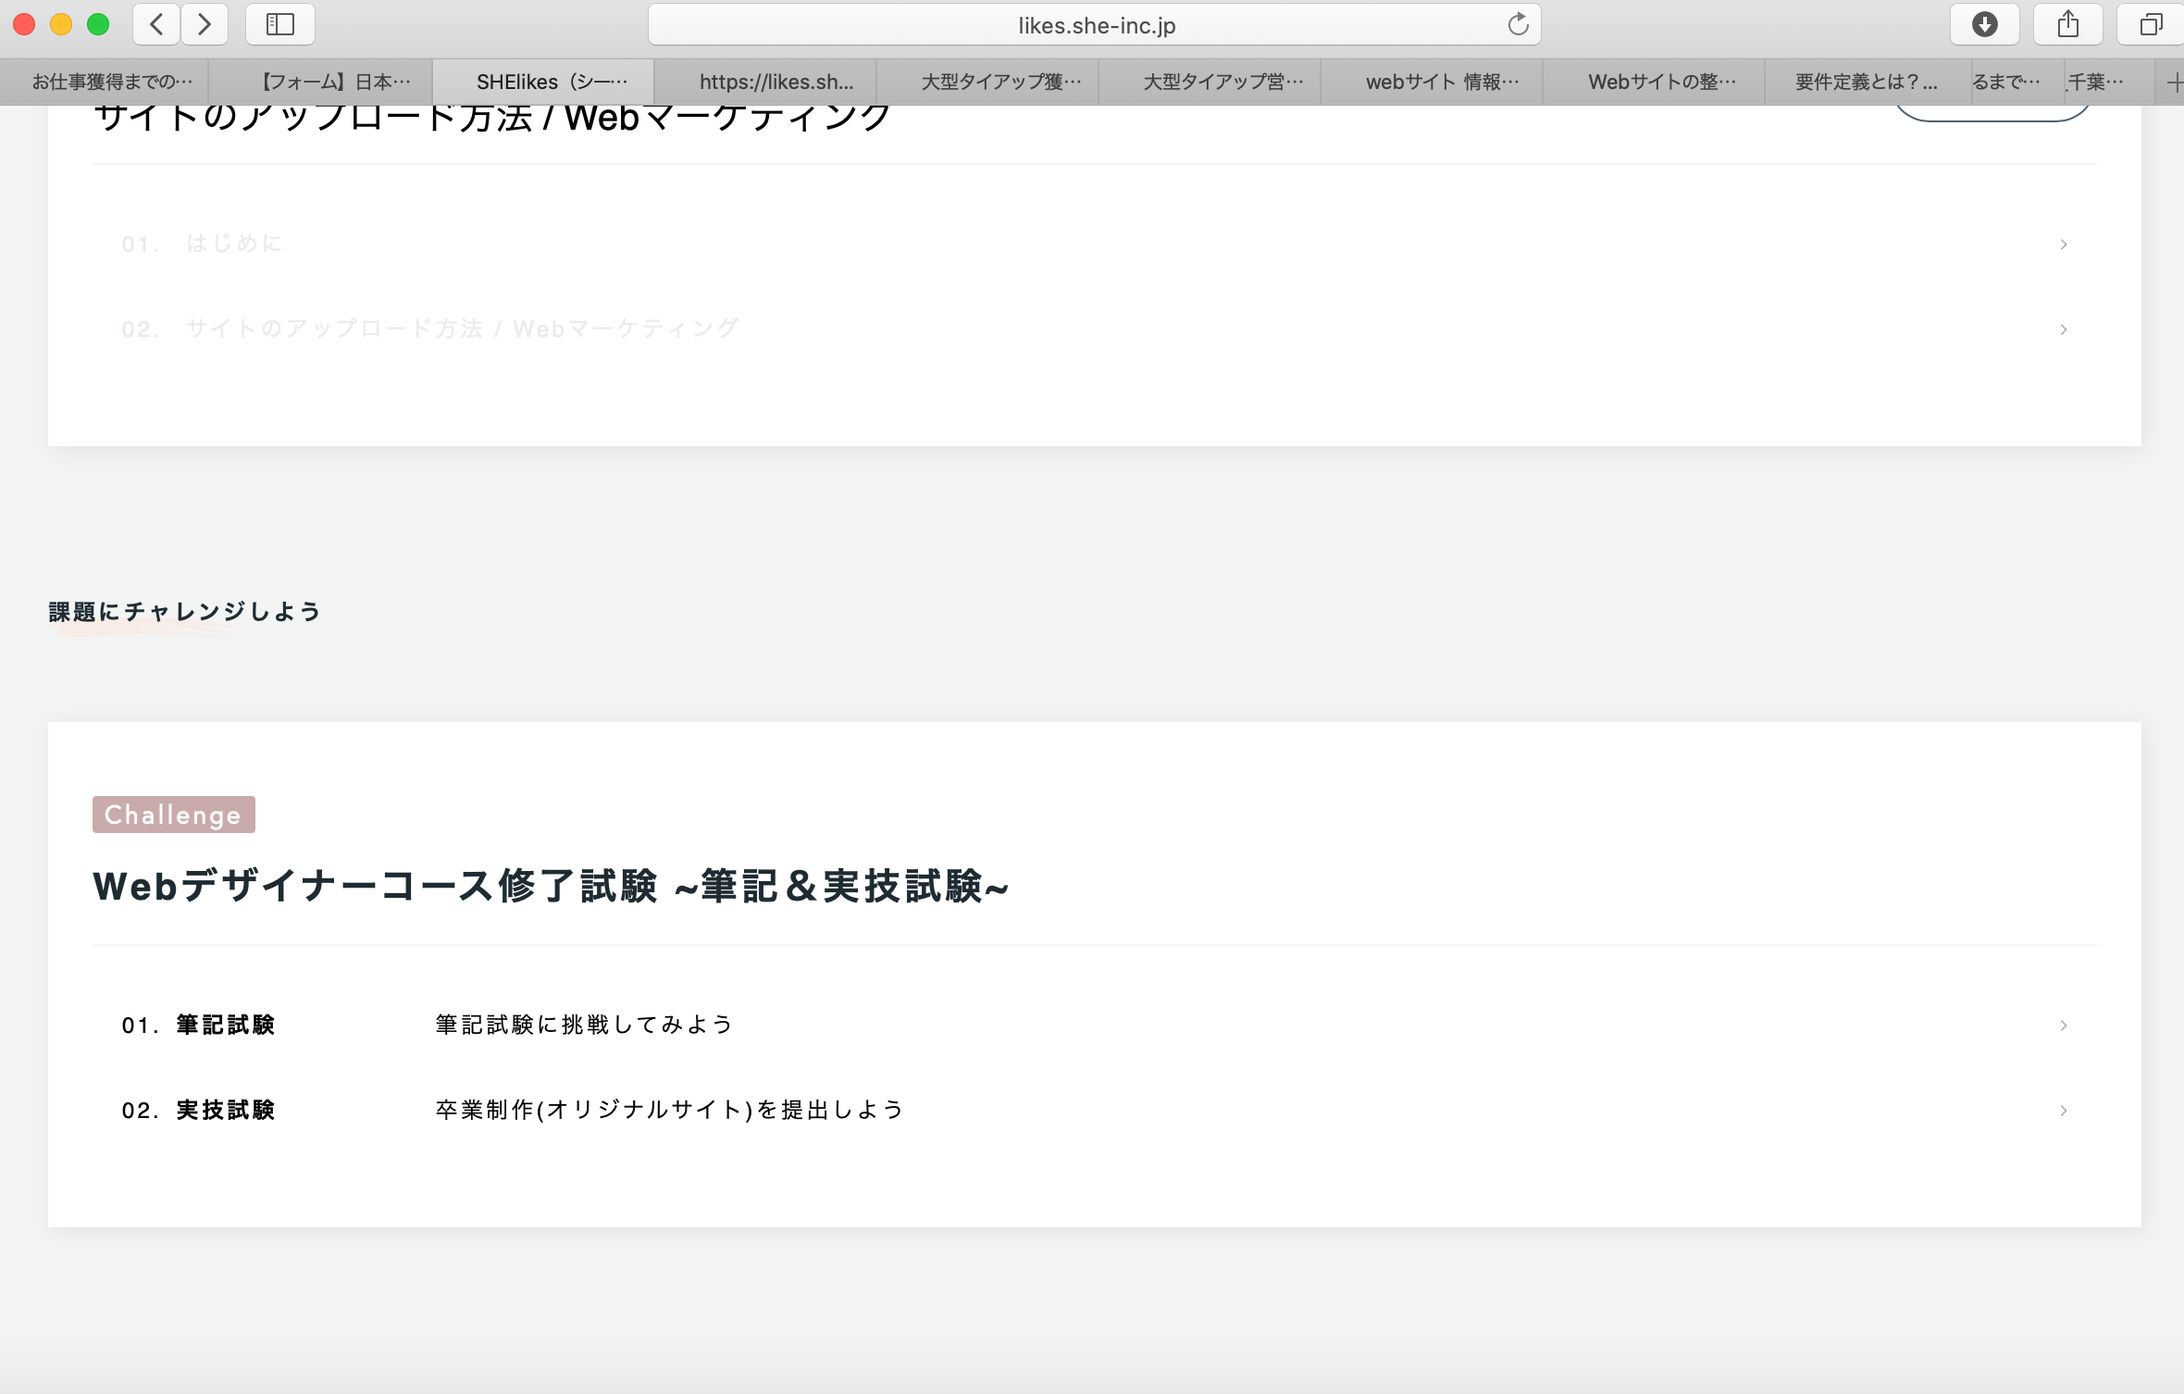Viewport: 2184px width, 1394px height.
Task: Switch to webサイト 情報 tab
Action: 1441,82
